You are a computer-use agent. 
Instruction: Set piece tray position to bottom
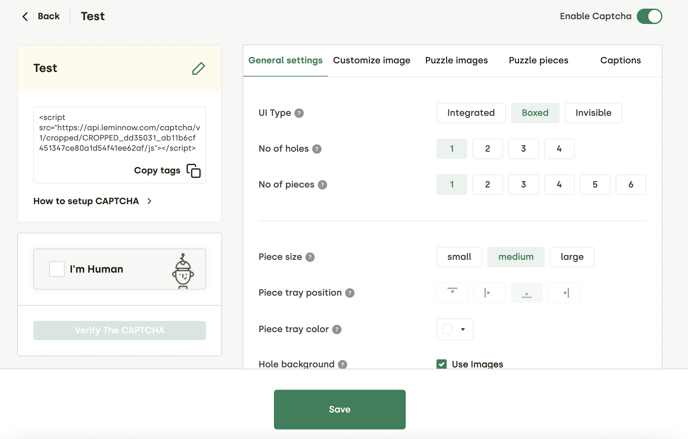(527, 293)
